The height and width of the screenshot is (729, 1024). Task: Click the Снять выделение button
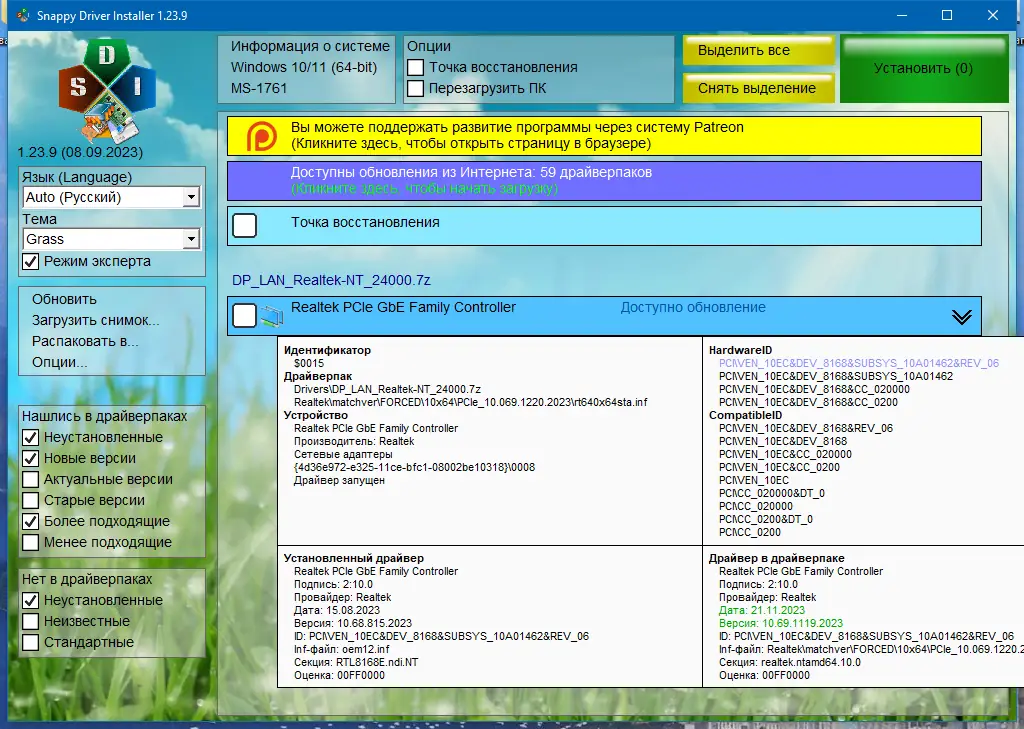(759, 88)
